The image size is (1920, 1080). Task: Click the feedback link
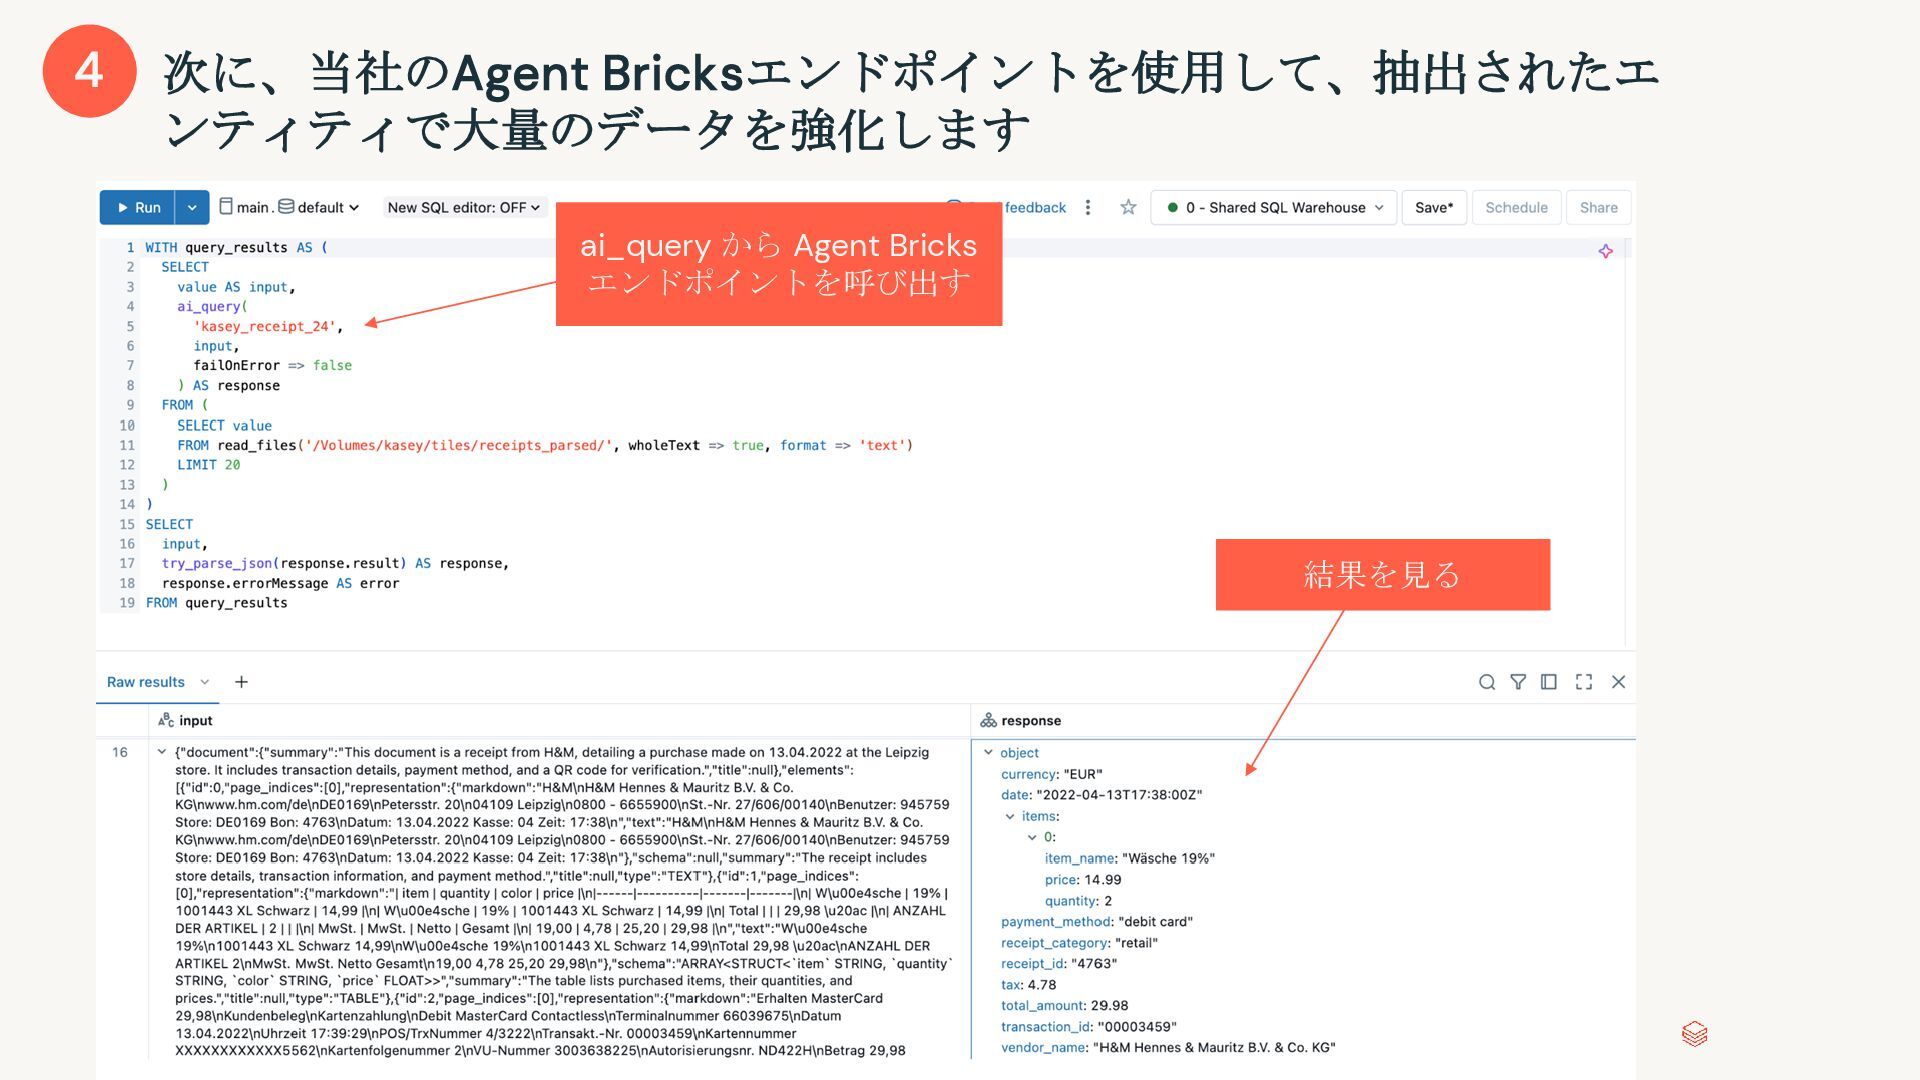1035,207
